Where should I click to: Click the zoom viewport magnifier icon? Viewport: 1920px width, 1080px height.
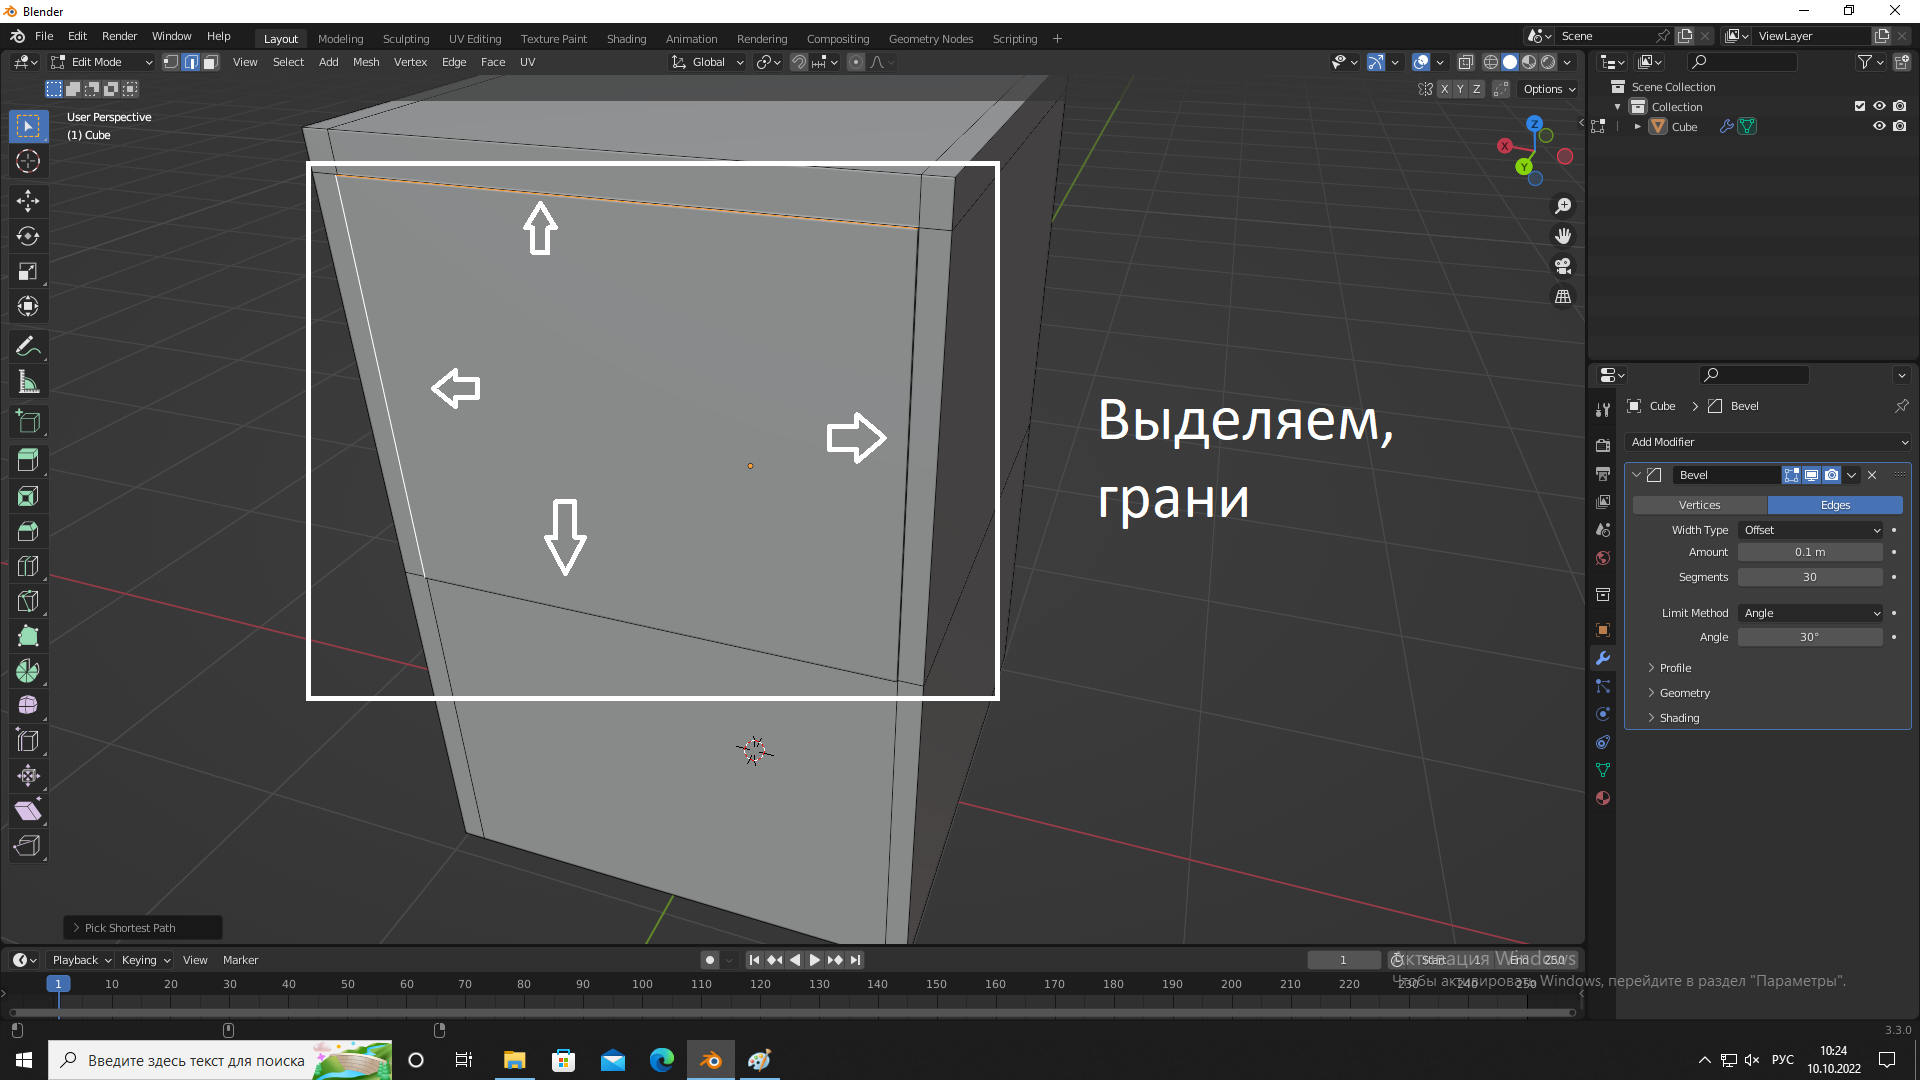1563,206
